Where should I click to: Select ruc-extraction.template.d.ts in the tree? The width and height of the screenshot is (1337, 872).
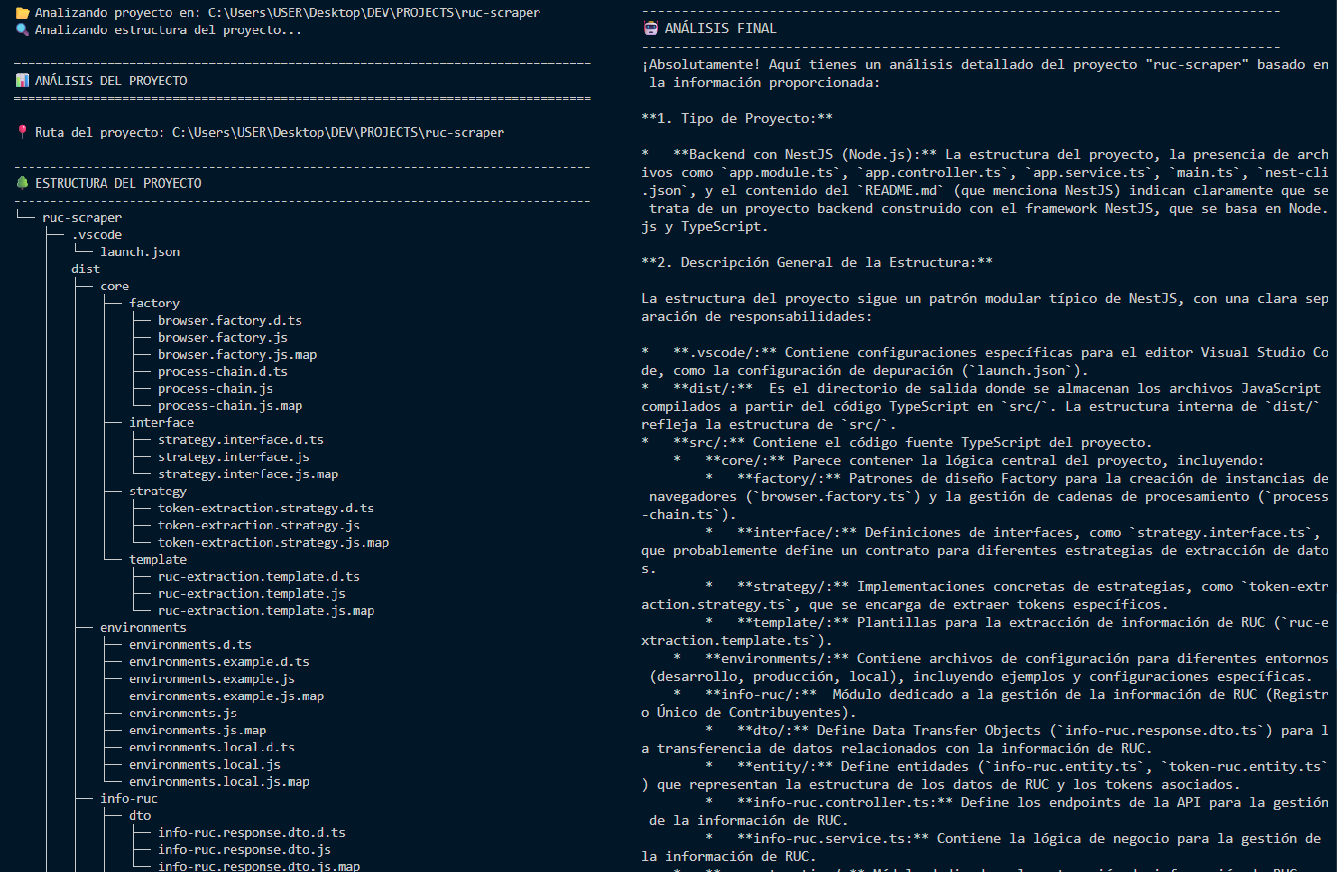click(258, 576)
